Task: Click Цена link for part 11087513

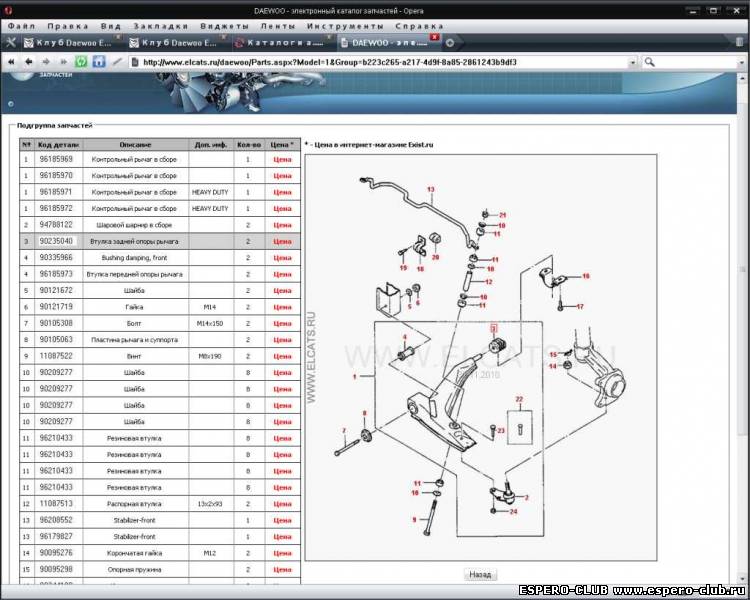Action: click(x=282, y=503)
